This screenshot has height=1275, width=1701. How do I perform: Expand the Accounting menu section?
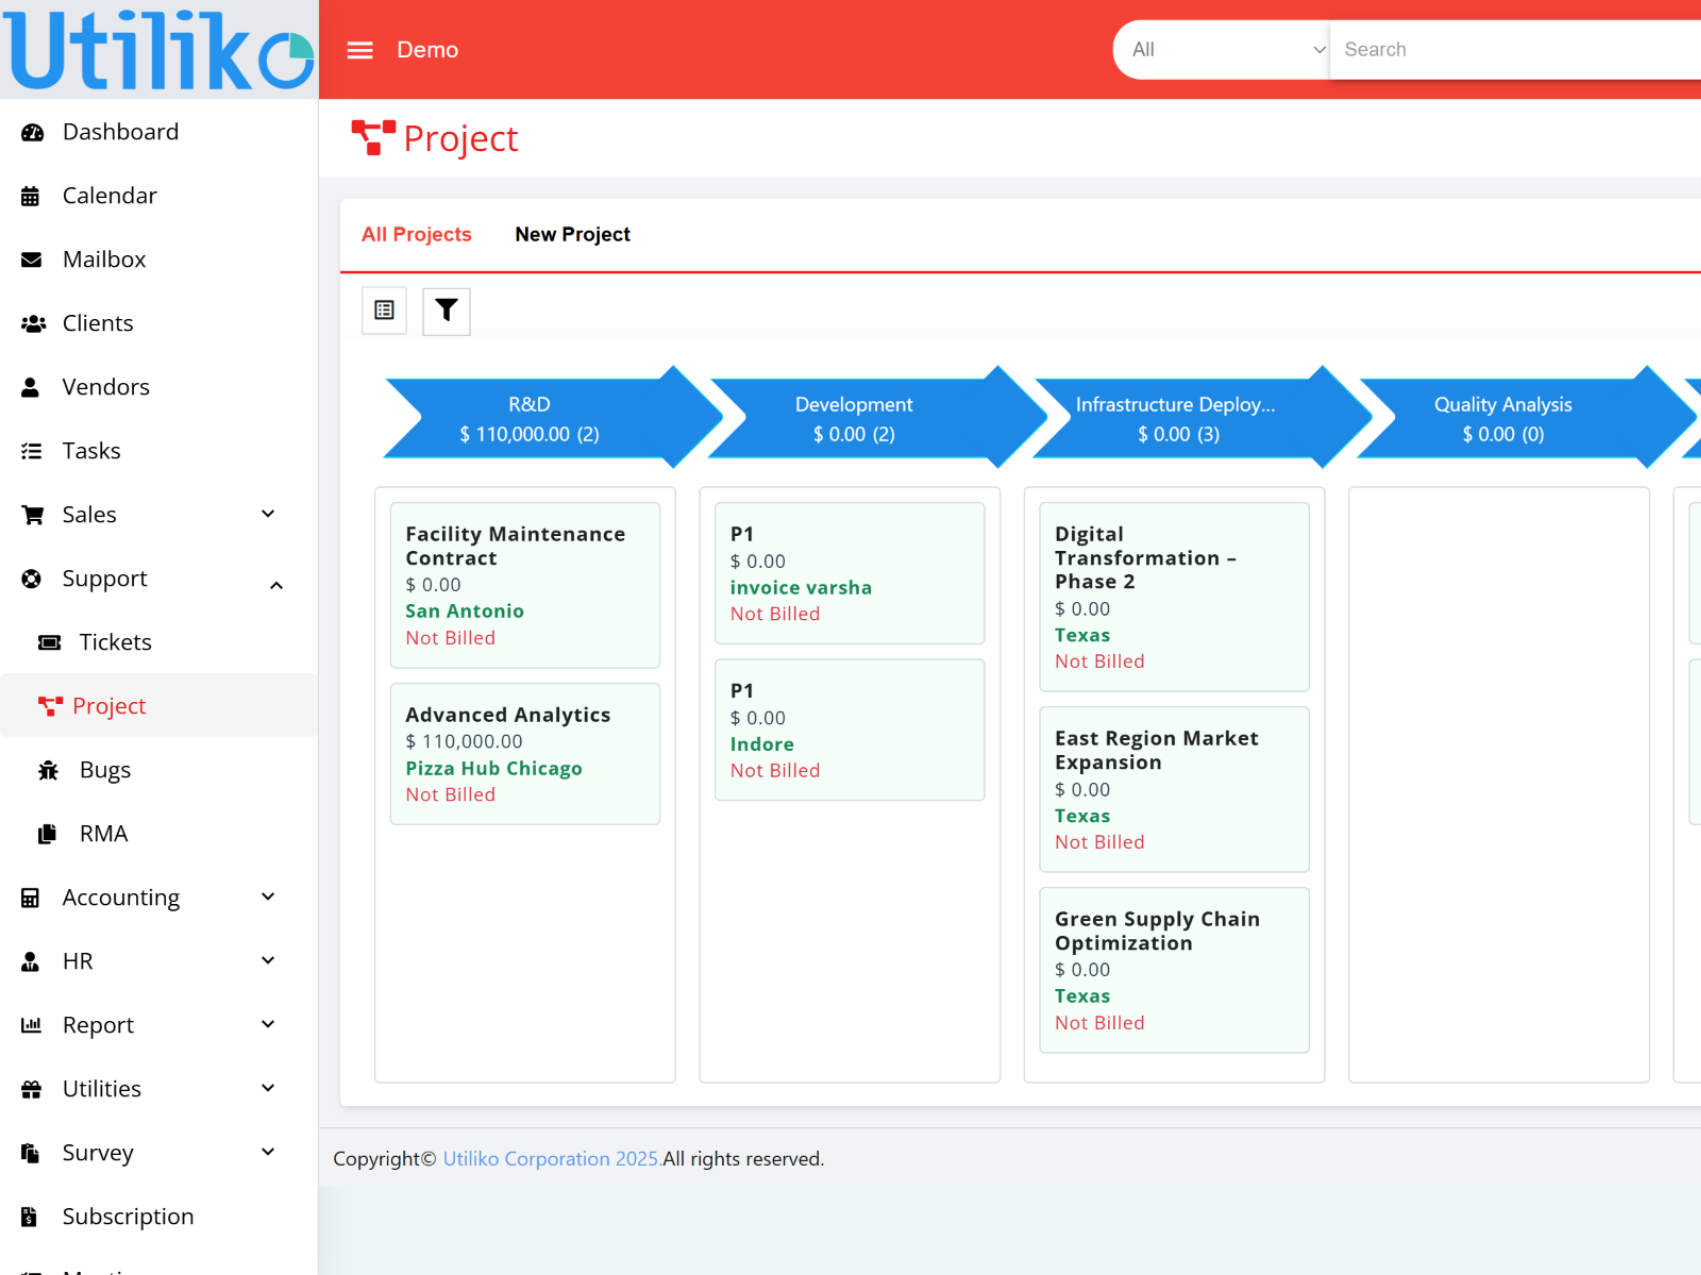point(268,897)
